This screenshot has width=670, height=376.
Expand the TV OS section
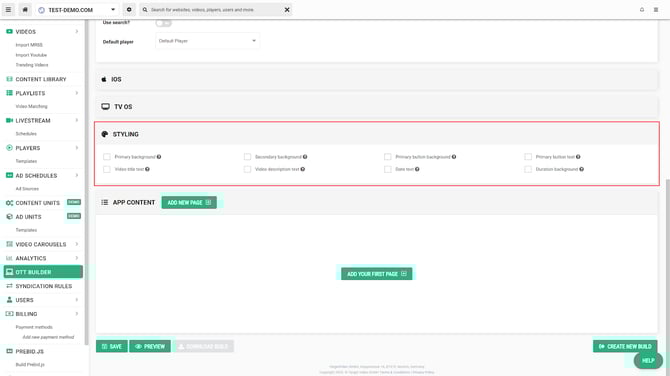click(376, 107)
